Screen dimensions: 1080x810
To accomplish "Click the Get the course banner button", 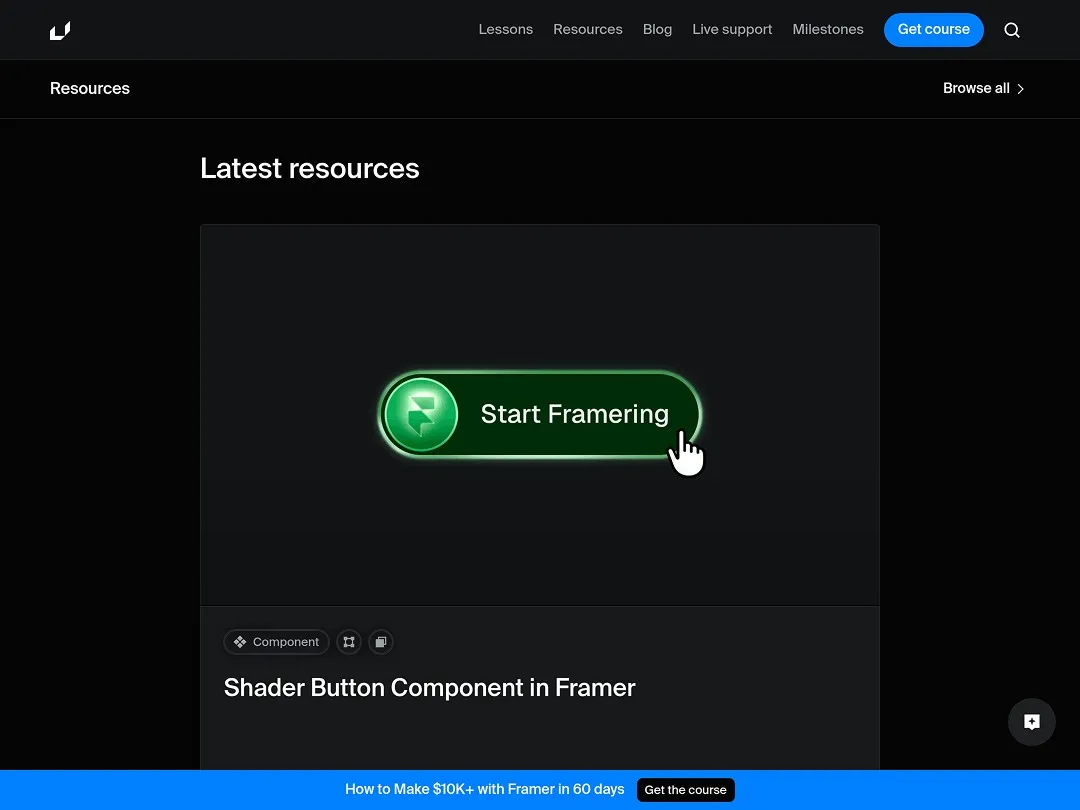I will (685, 790).
